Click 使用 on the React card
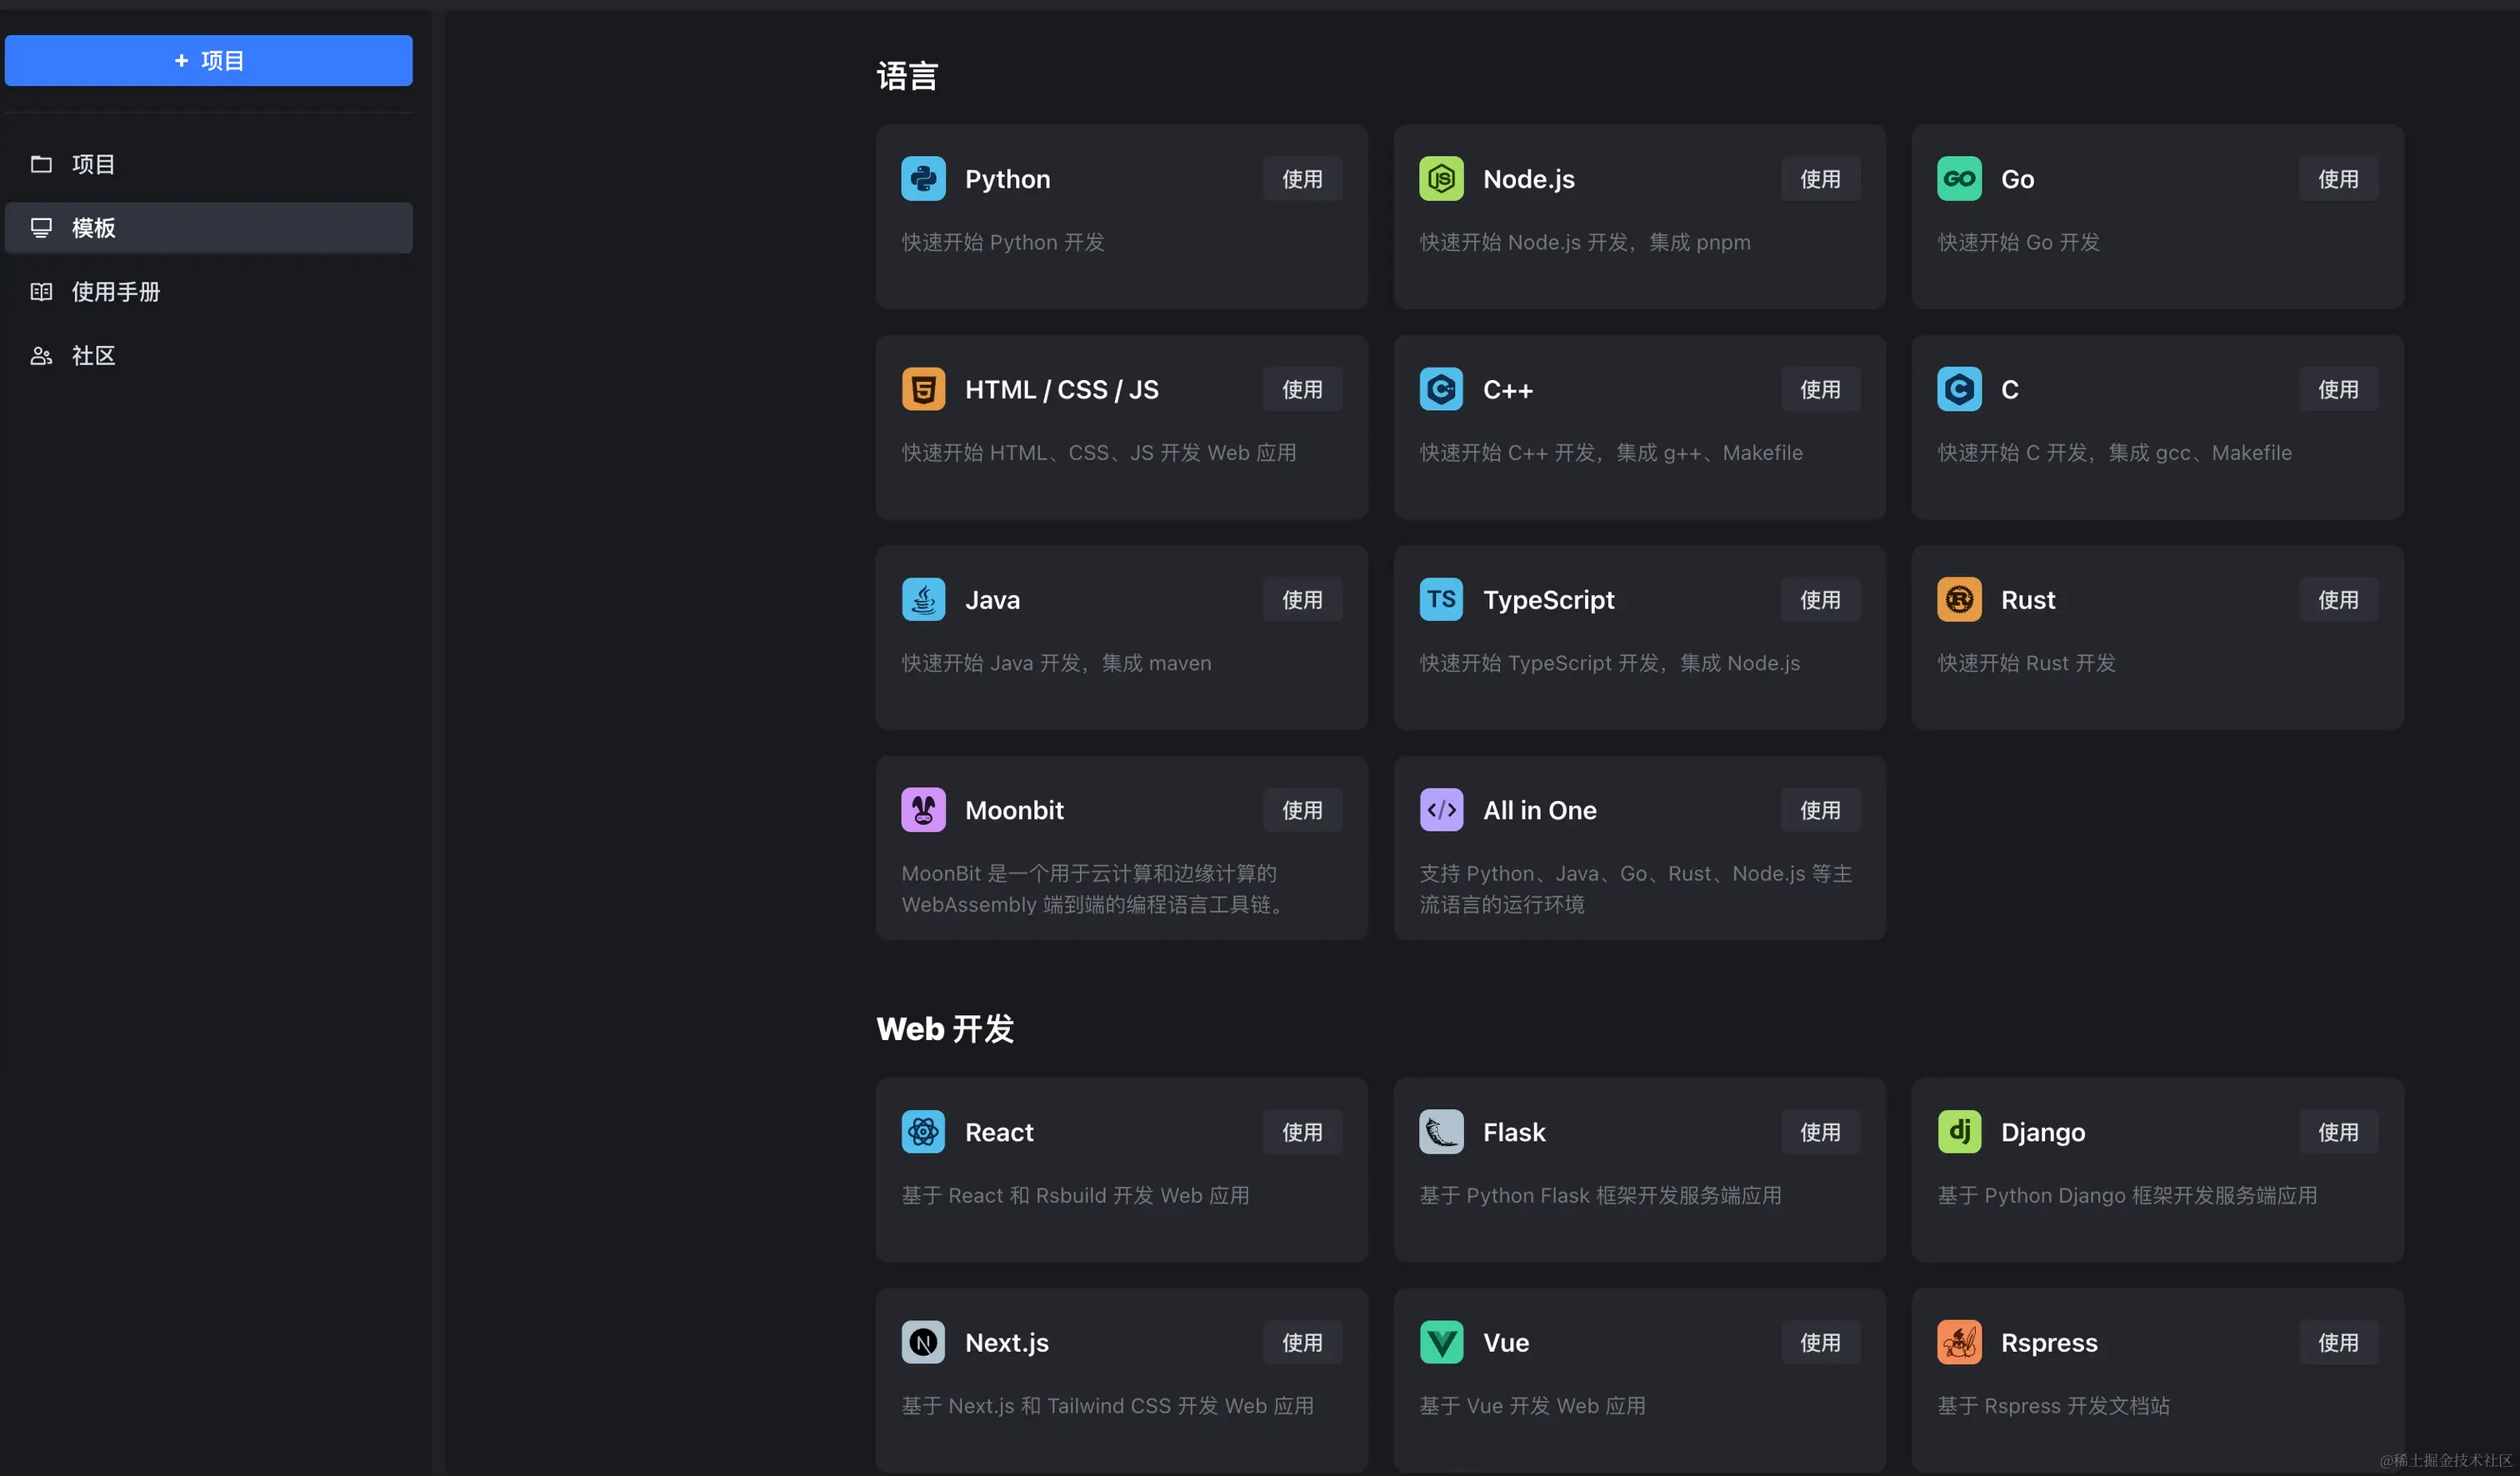The width and height of the screenshot is (2520, 1476). [x=1302, y=1132]
